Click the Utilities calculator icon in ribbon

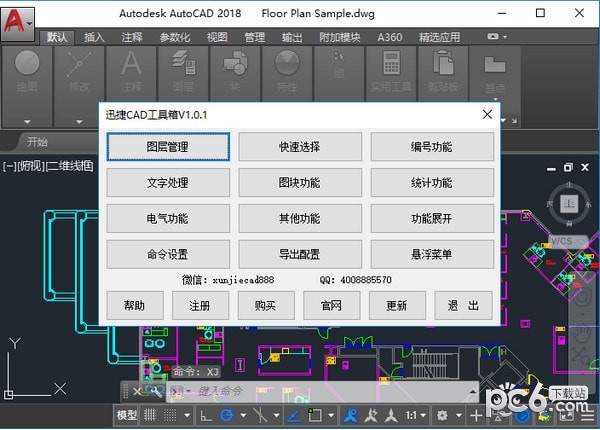point(391,64)
